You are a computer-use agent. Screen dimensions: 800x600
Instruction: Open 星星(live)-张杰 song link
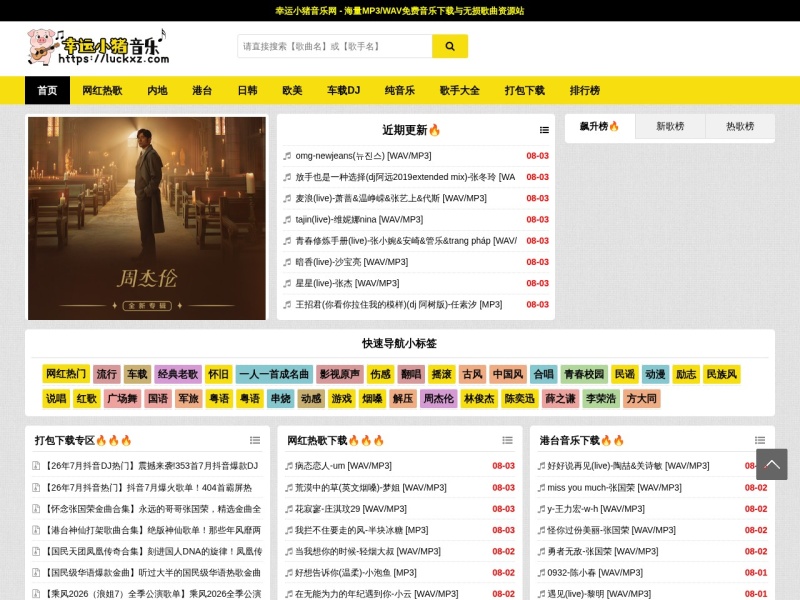coord(347,284)
